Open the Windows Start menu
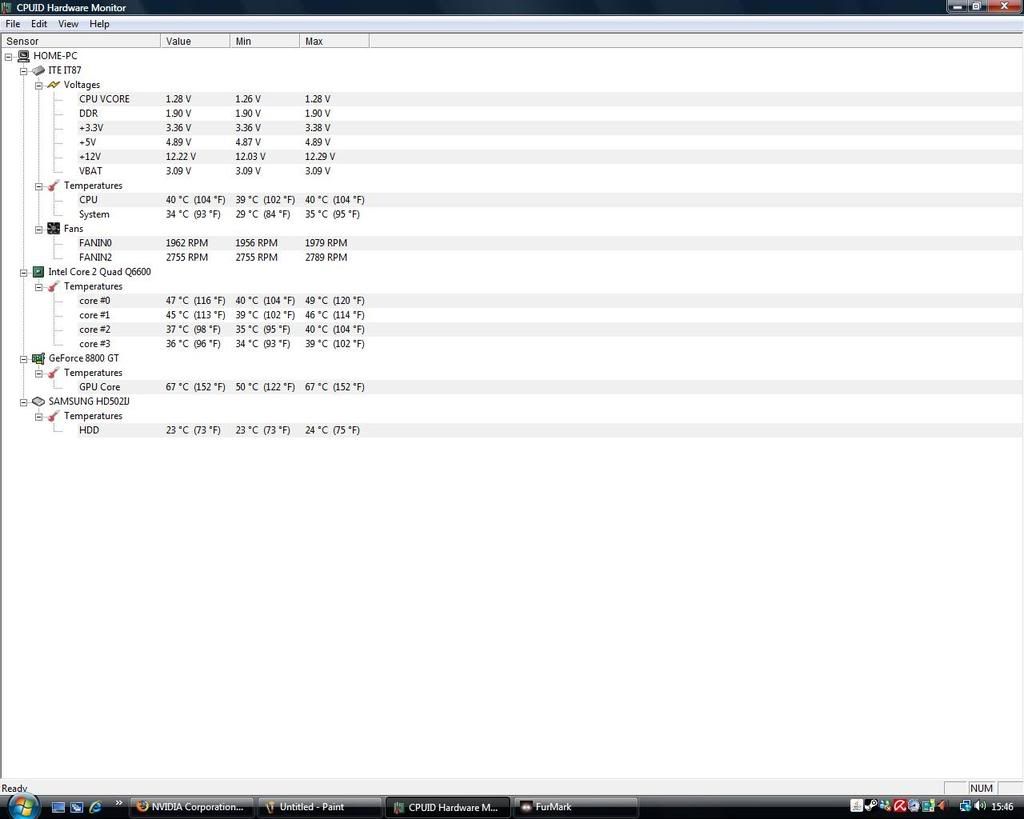The width and height of the screenshot is (1024, 819). pyautogui.click(x=22, y=806)
